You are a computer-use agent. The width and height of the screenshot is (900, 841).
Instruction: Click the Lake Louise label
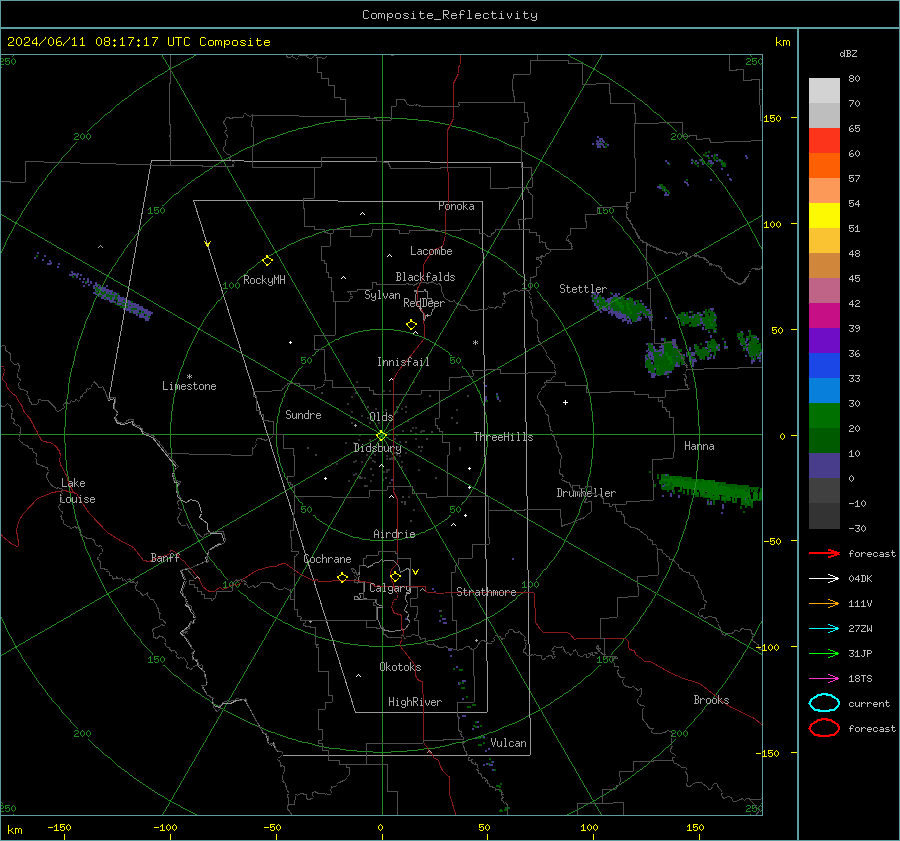point(77,491)
